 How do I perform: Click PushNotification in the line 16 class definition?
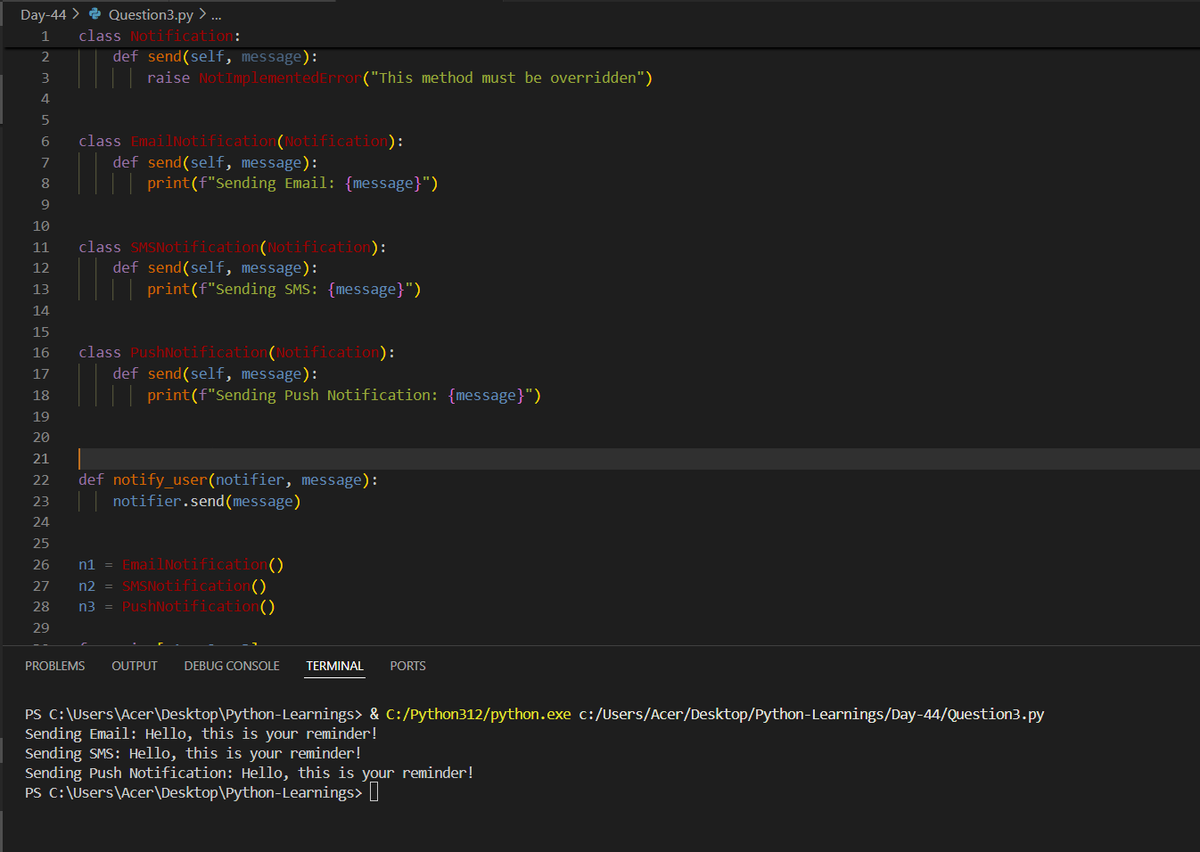198,353
